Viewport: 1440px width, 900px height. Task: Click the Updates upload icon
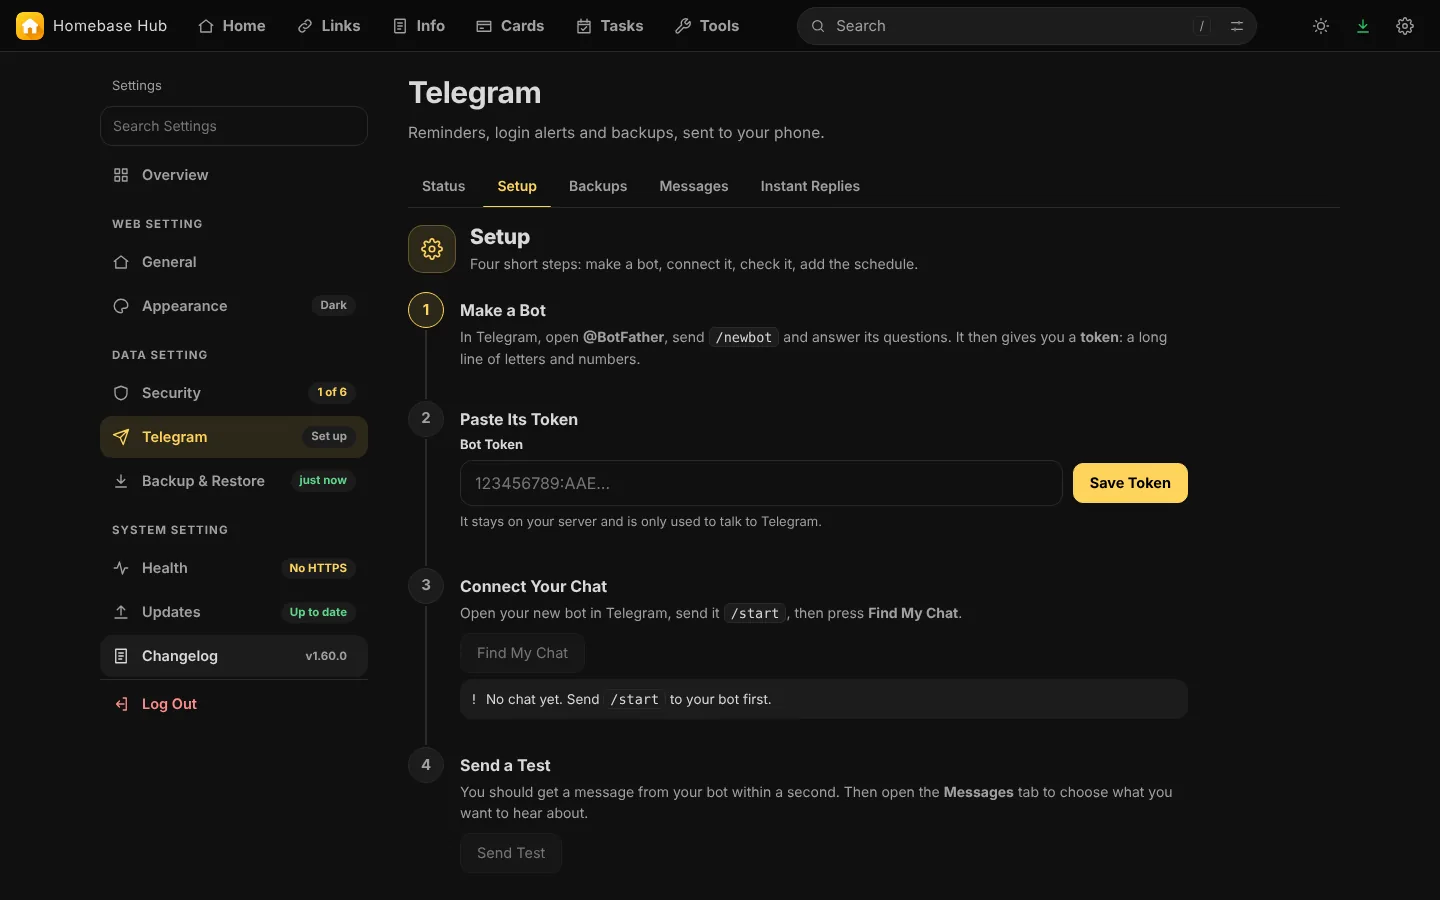[121, 612]
